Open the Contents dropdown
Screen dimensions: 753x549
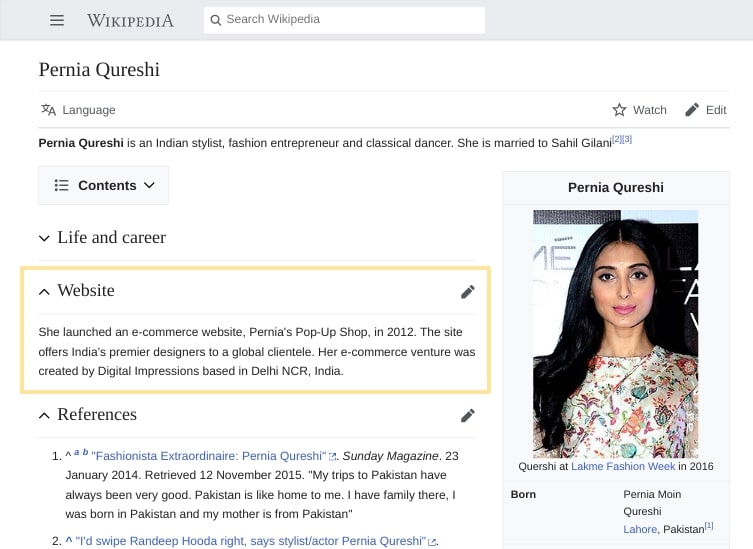coord(104,185)
